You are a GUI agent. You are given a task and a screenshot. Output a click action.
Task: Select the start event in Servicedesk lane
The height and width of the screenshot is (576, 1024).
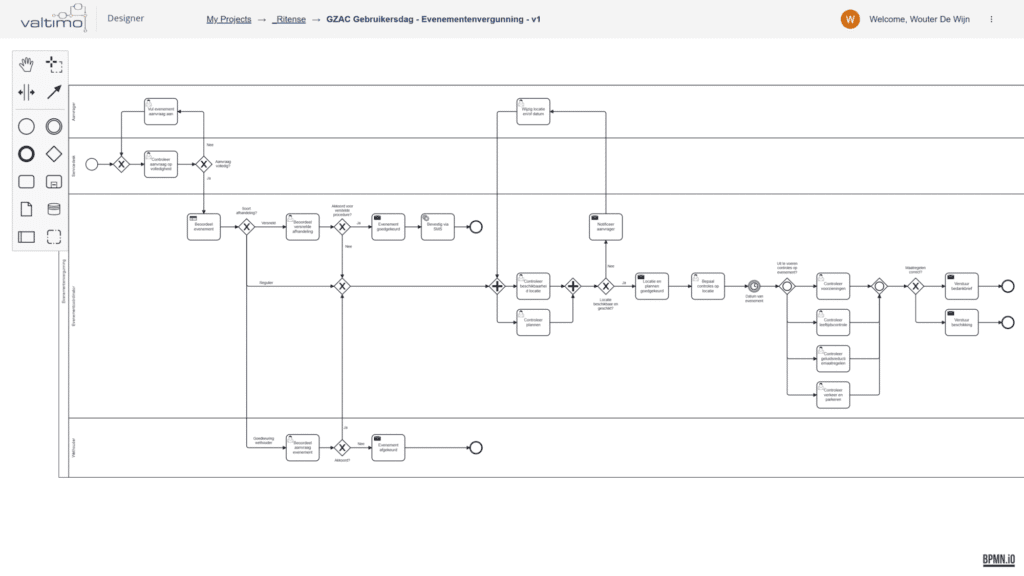(x=92, y=164)
